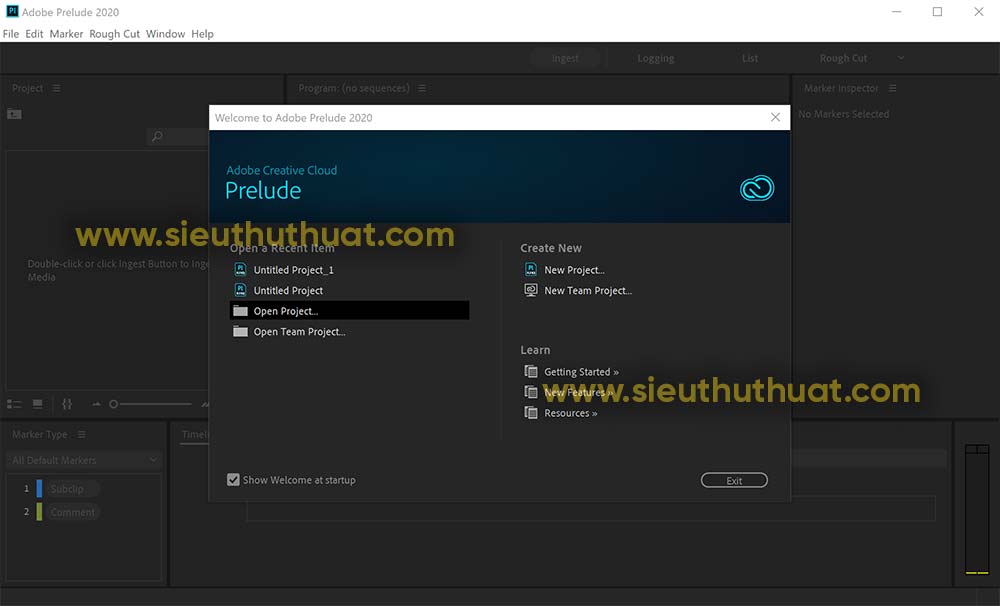Screen dimensions: 1000x606
Task: Click the Getting Started document icon
Action: tap(531, 371)
